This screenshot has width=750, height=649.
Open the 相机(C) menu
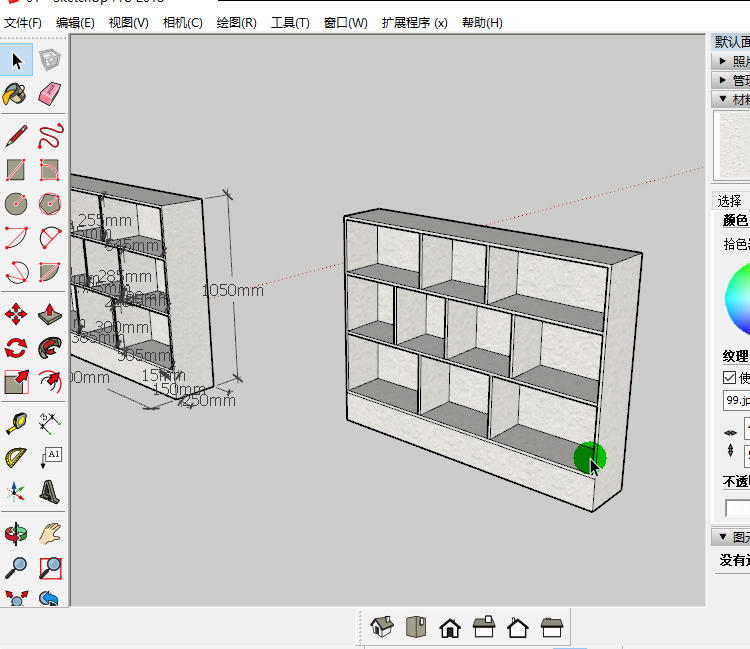tap(183, 22)
